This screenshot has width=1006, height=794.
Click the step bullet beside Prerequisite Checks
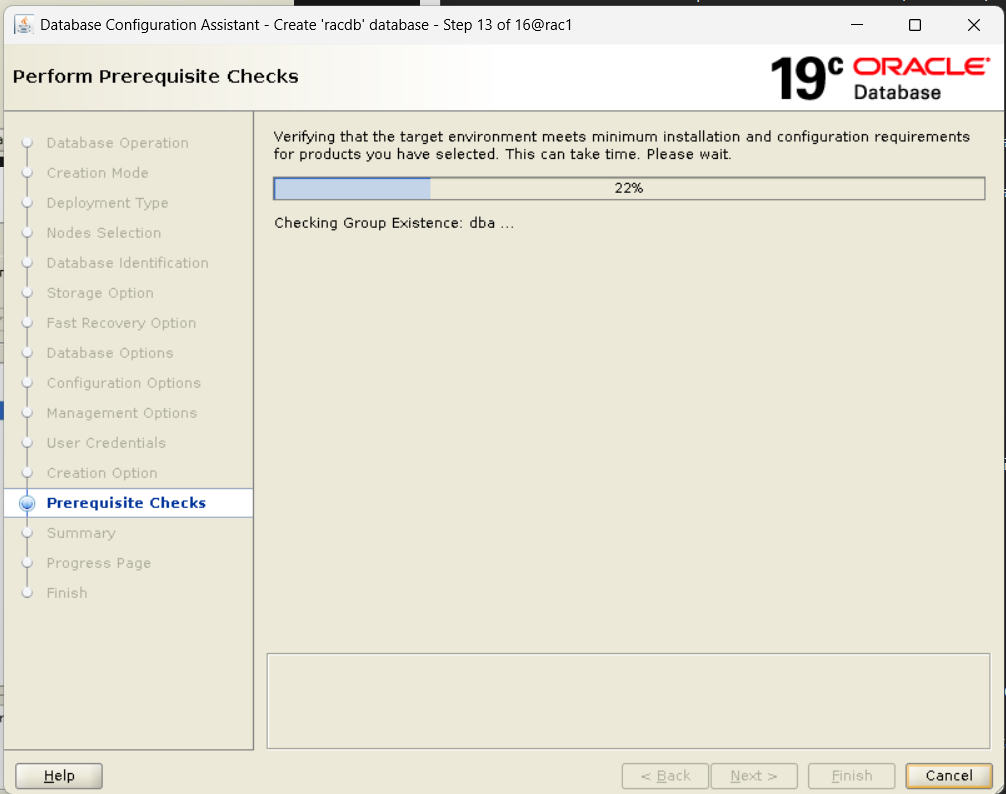pos(27,503)
